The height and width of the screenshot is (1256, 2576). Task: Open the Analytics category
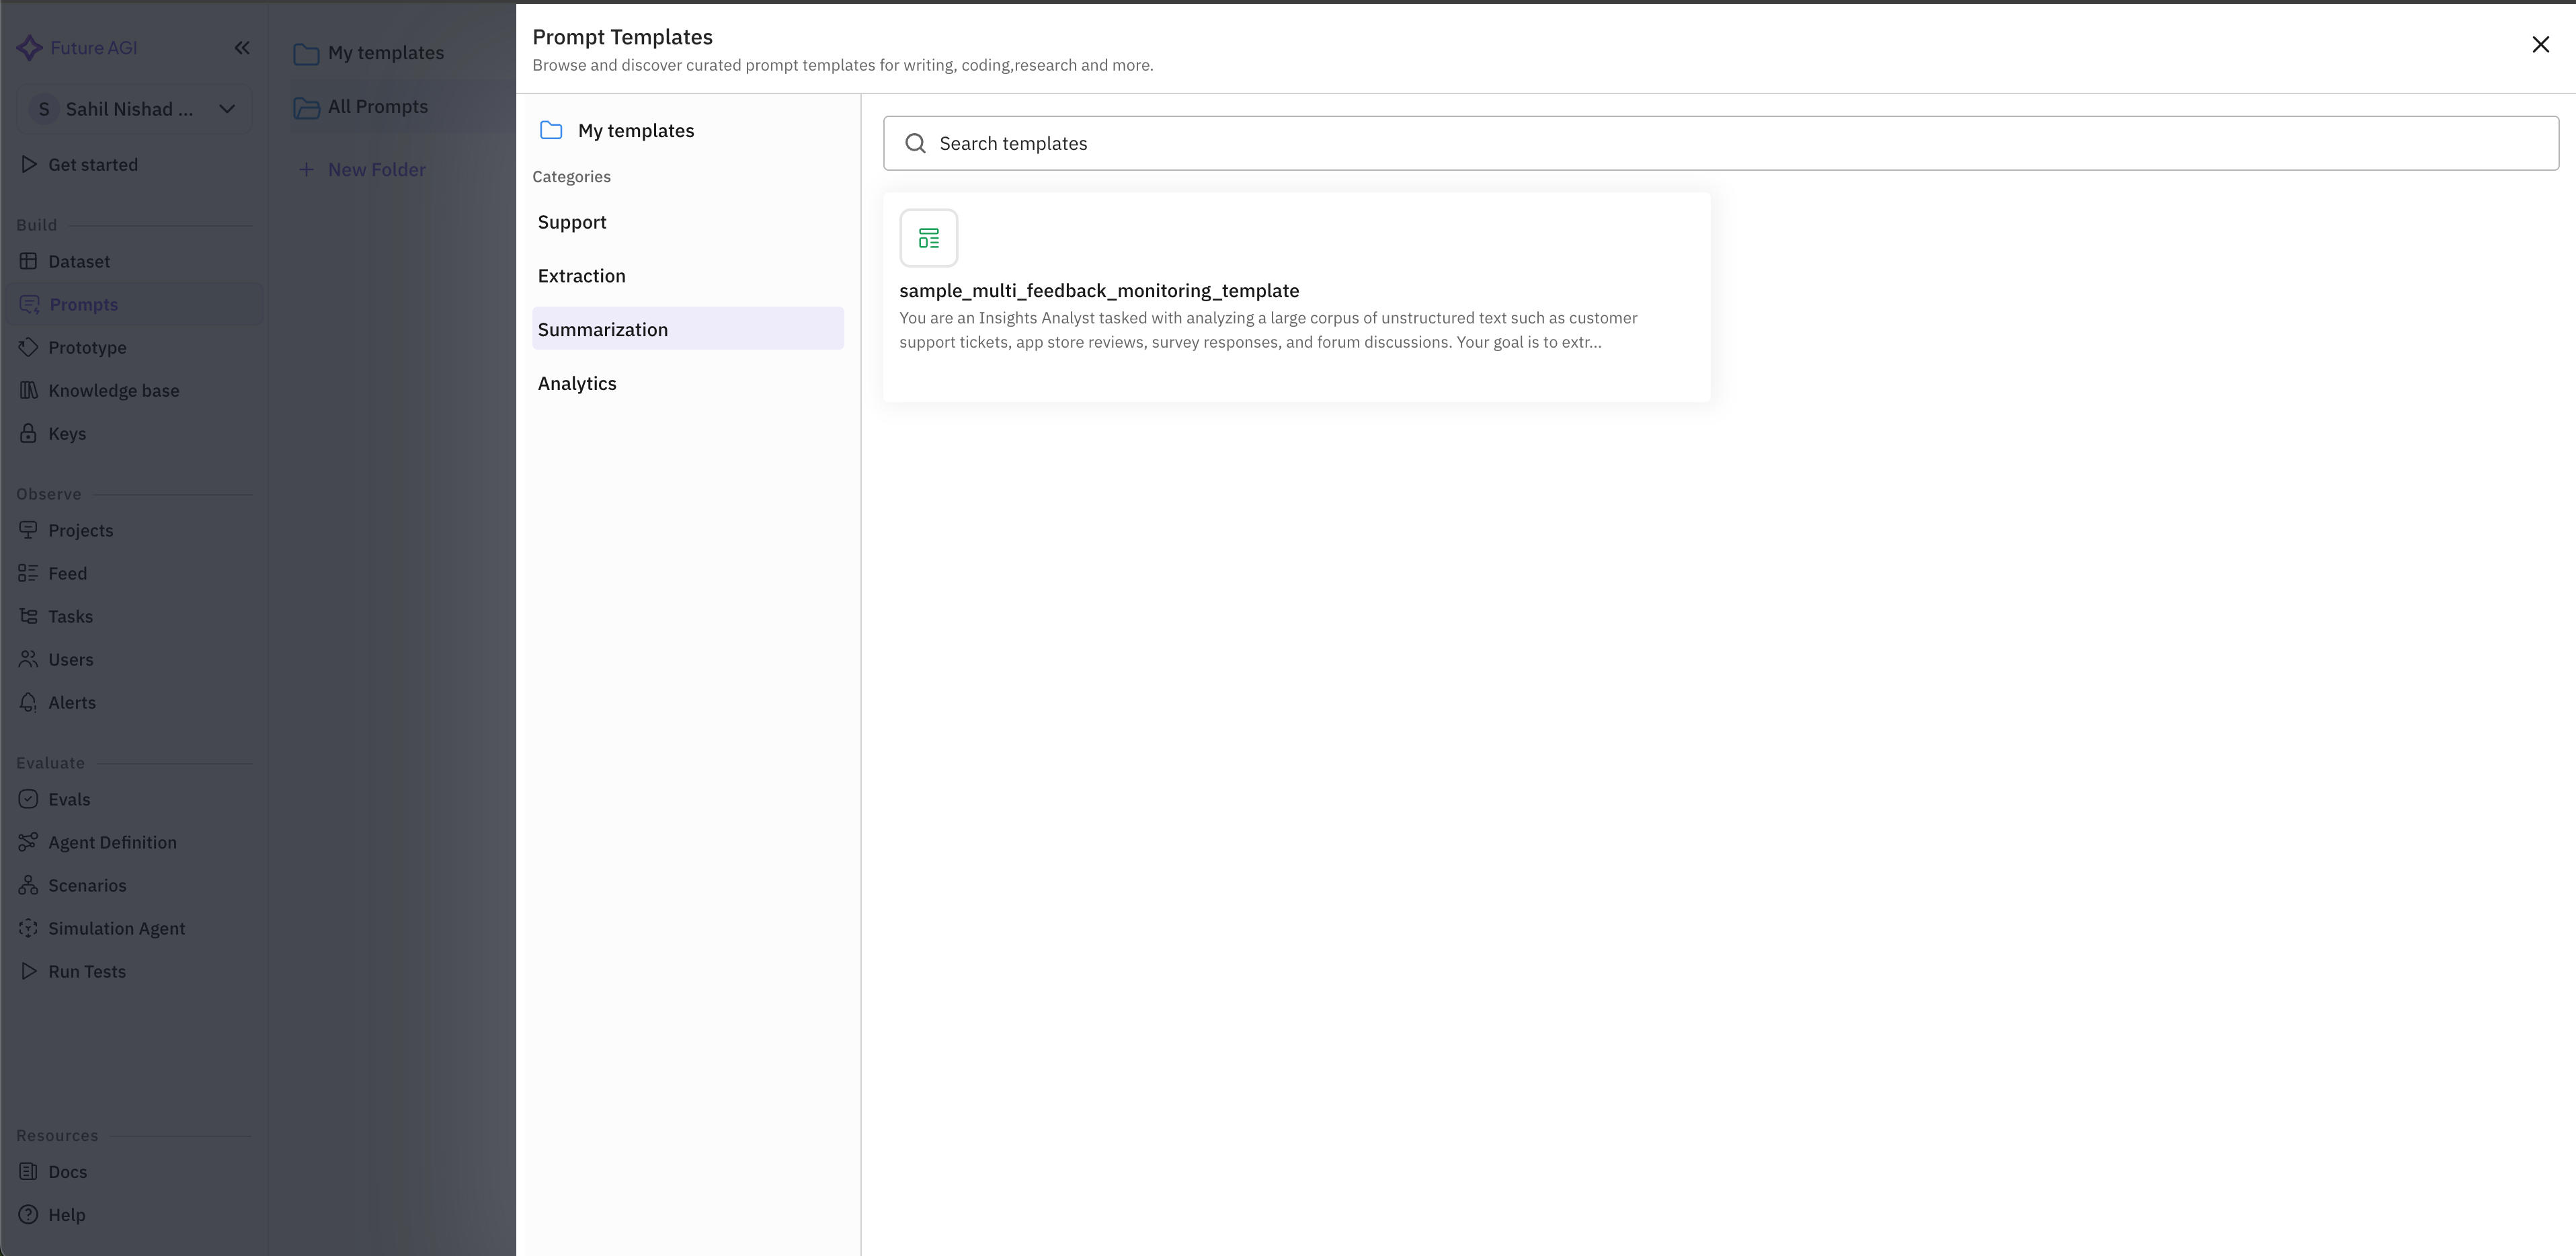[x=577, y=384]
